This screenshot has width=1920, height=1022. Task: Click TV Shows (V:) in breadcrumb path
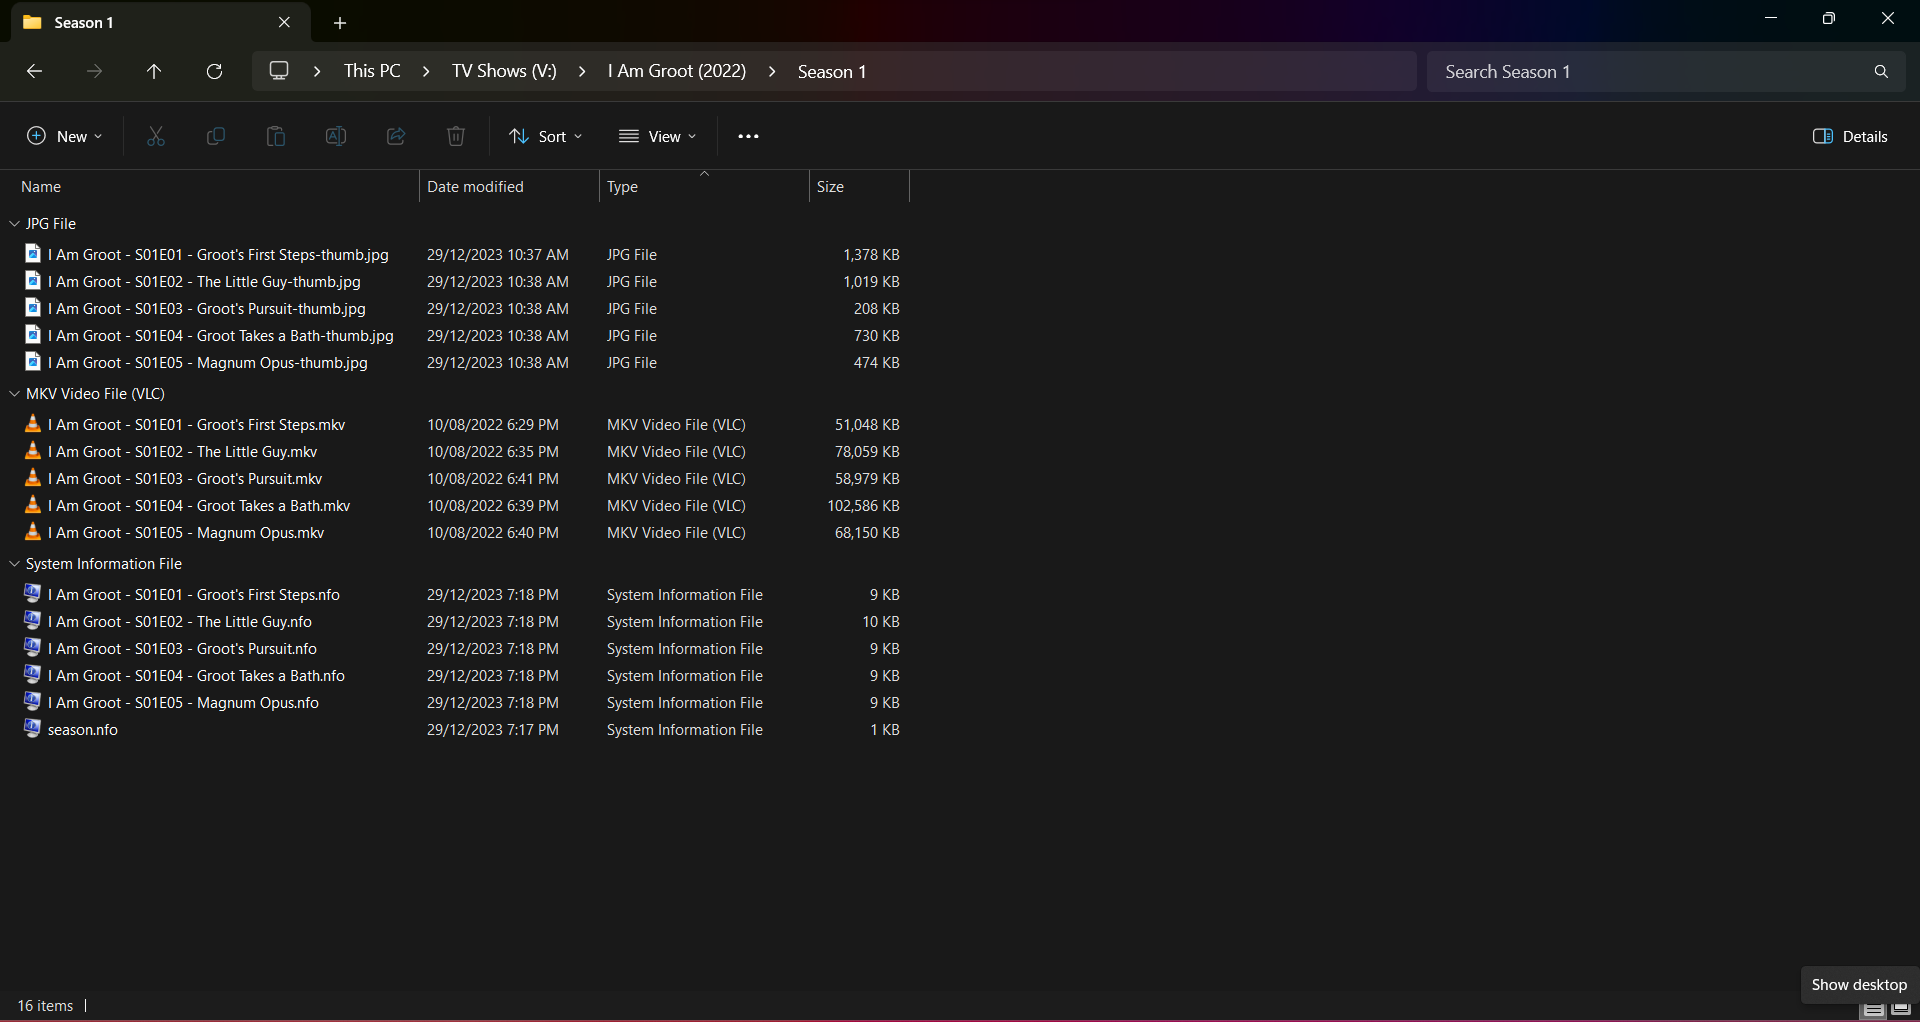pyautogui.click(x=504, y=72)
